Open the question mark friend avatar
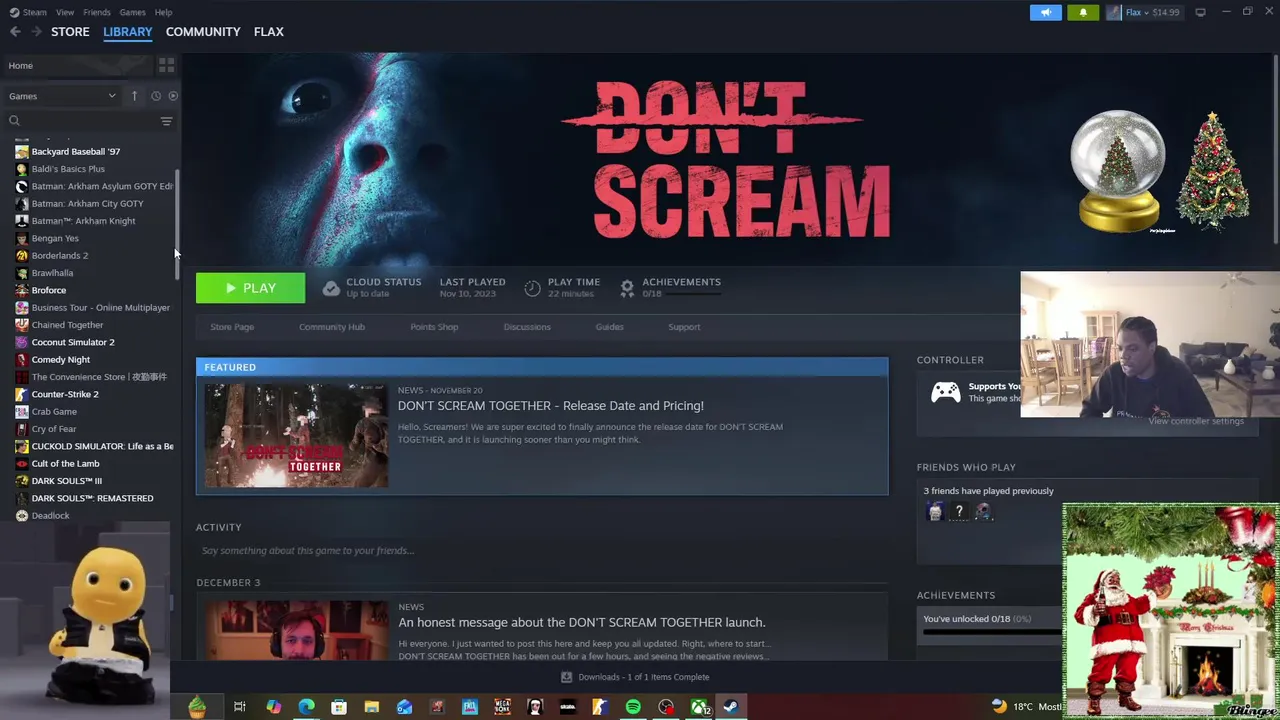 pyautogui.click(x=959, y=512)
